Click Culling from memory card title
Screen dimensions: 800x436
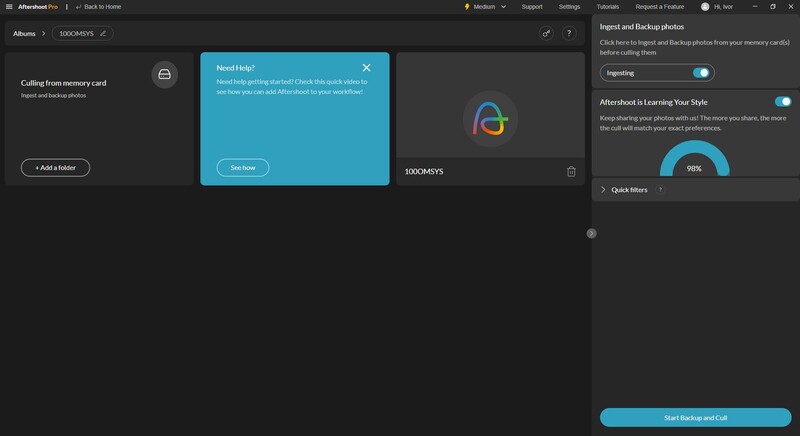tap(63, 83)
